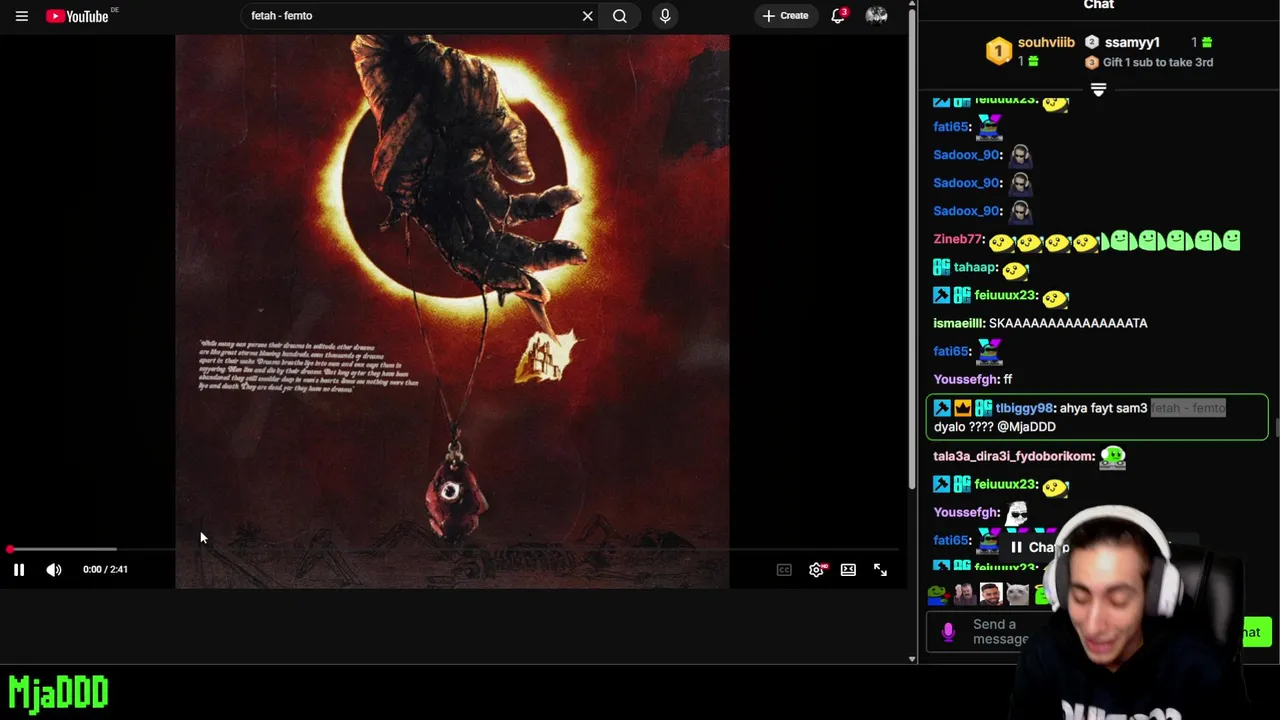This screenshot has width=1280, height=720.
Task: Insert the cat quick emote
Action: tap(1017, 595)
